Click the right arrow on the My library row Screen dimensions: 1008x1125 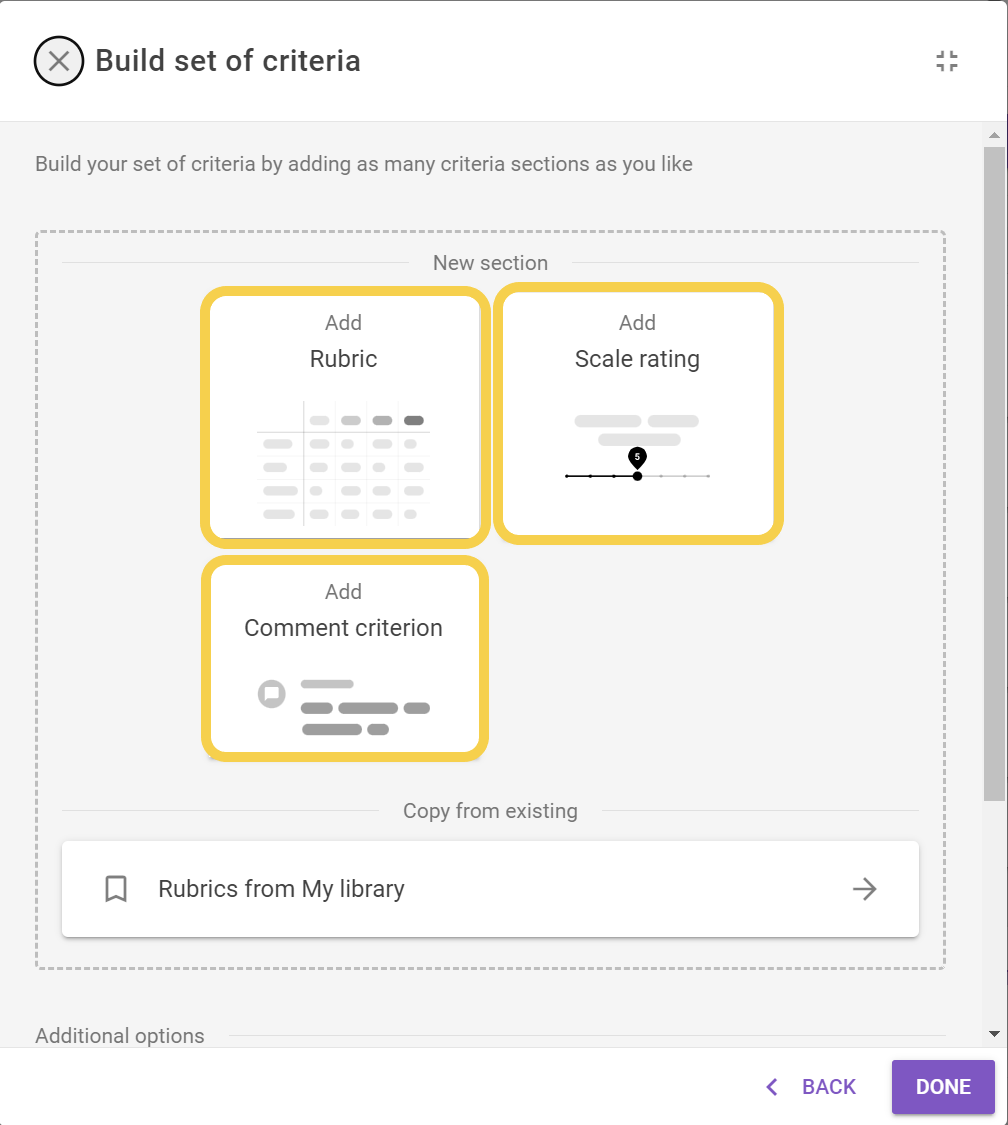864,889
